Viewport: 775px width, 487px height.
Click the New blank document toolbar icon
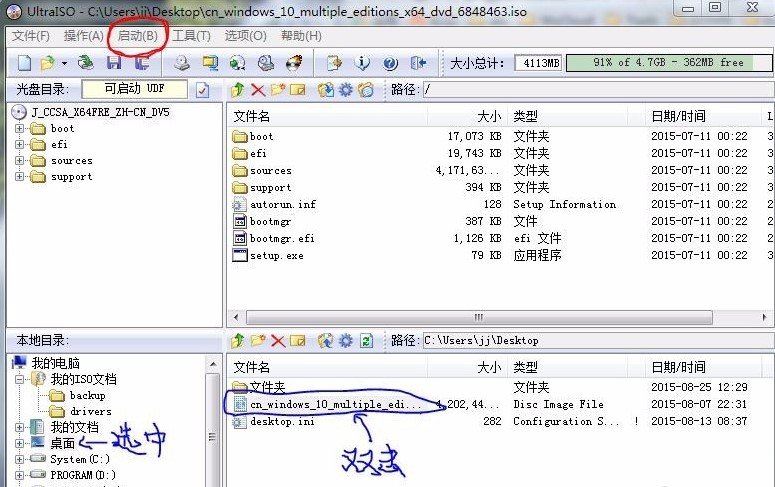point(24,63)
